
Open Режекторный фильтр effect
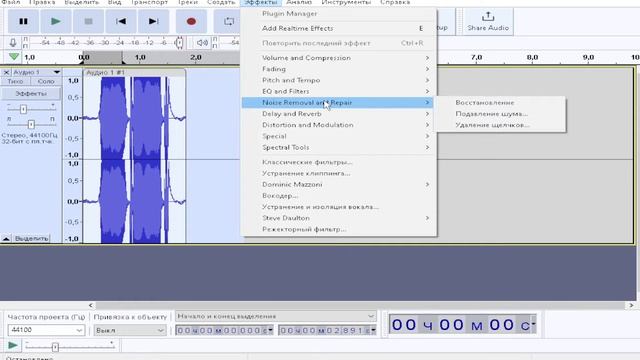pos(339,229)
